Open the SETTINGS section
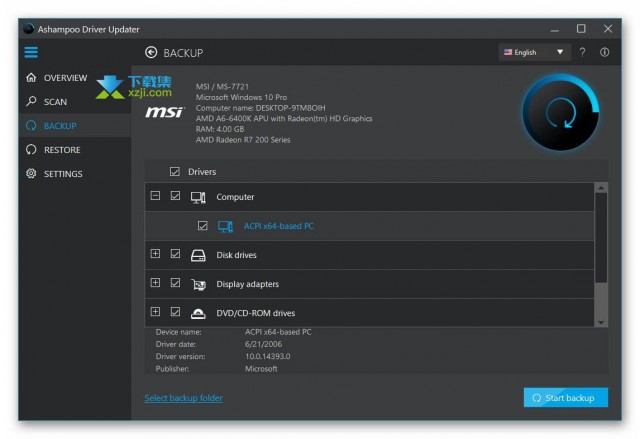640x439 pixels. (63, 174)
